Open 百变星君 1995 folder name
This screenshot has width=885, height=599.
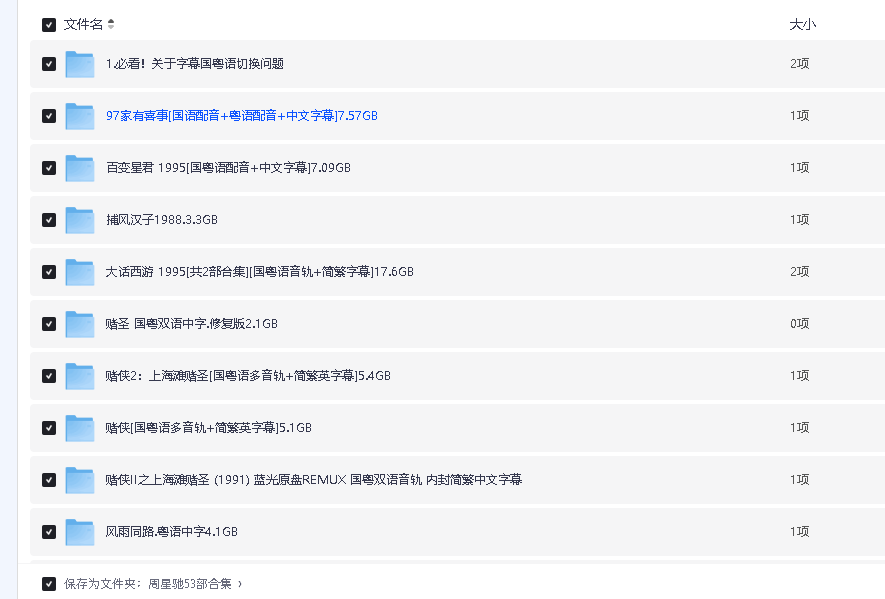pos(228,168)
